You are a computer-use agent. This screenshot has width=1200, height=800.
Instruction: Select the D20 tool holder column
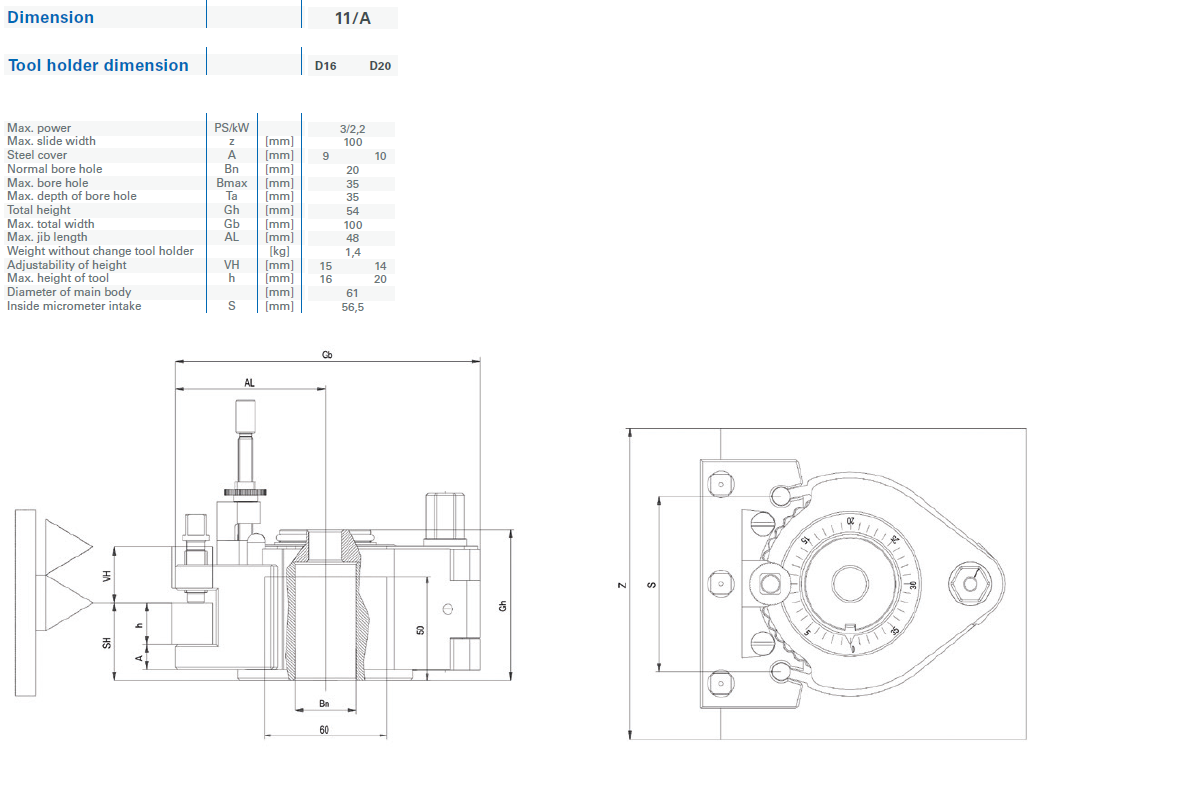click(380, 66)
